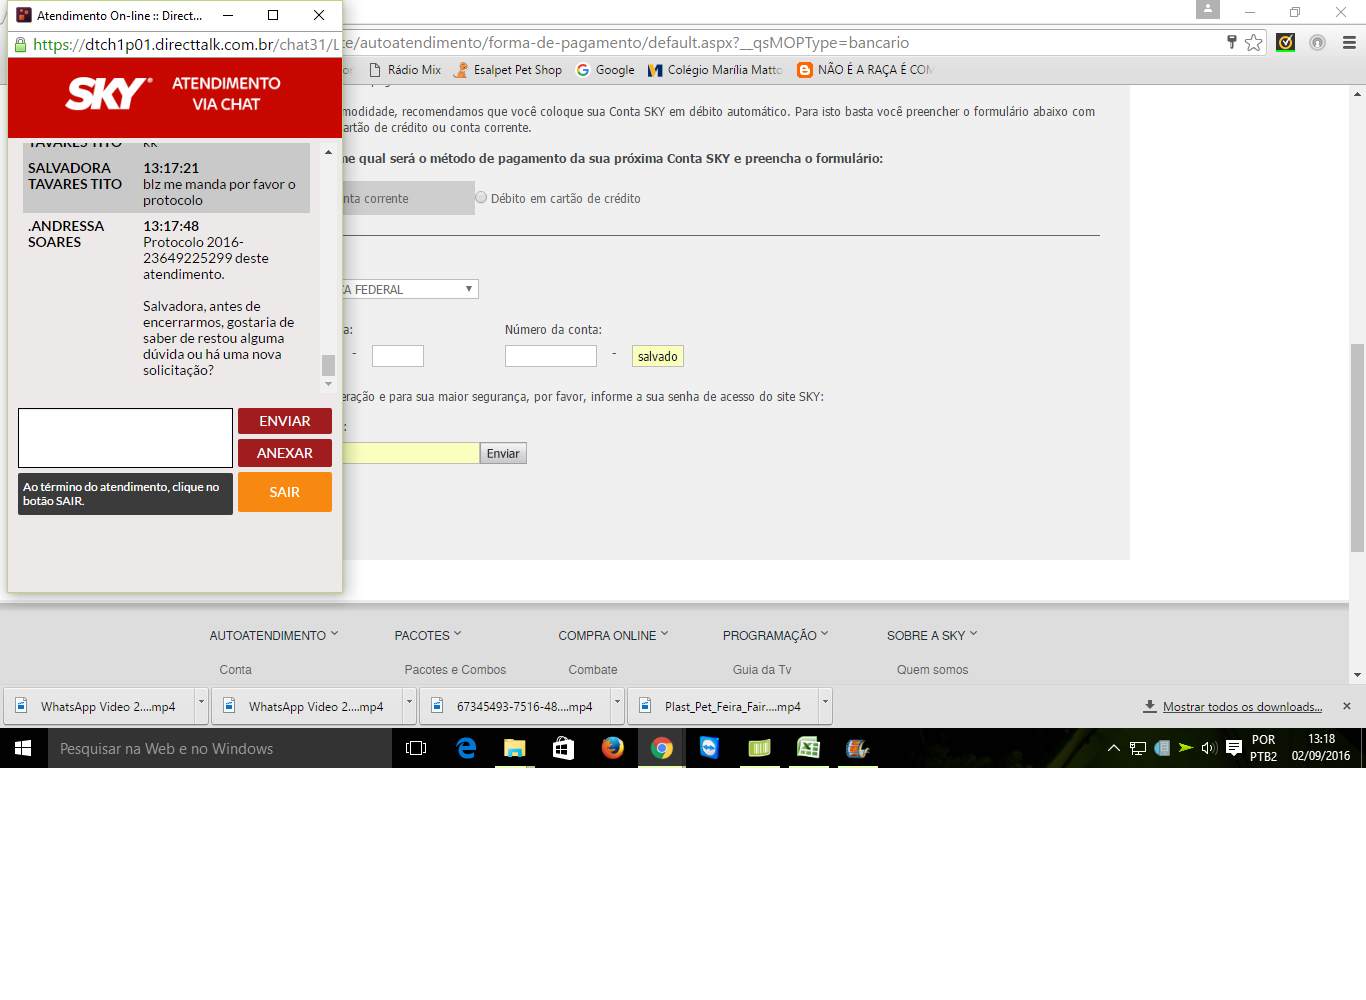Open the Google bookmark
Image resolution: width=1366 pixels, height=1000 pixels.
tap(605, 70)
